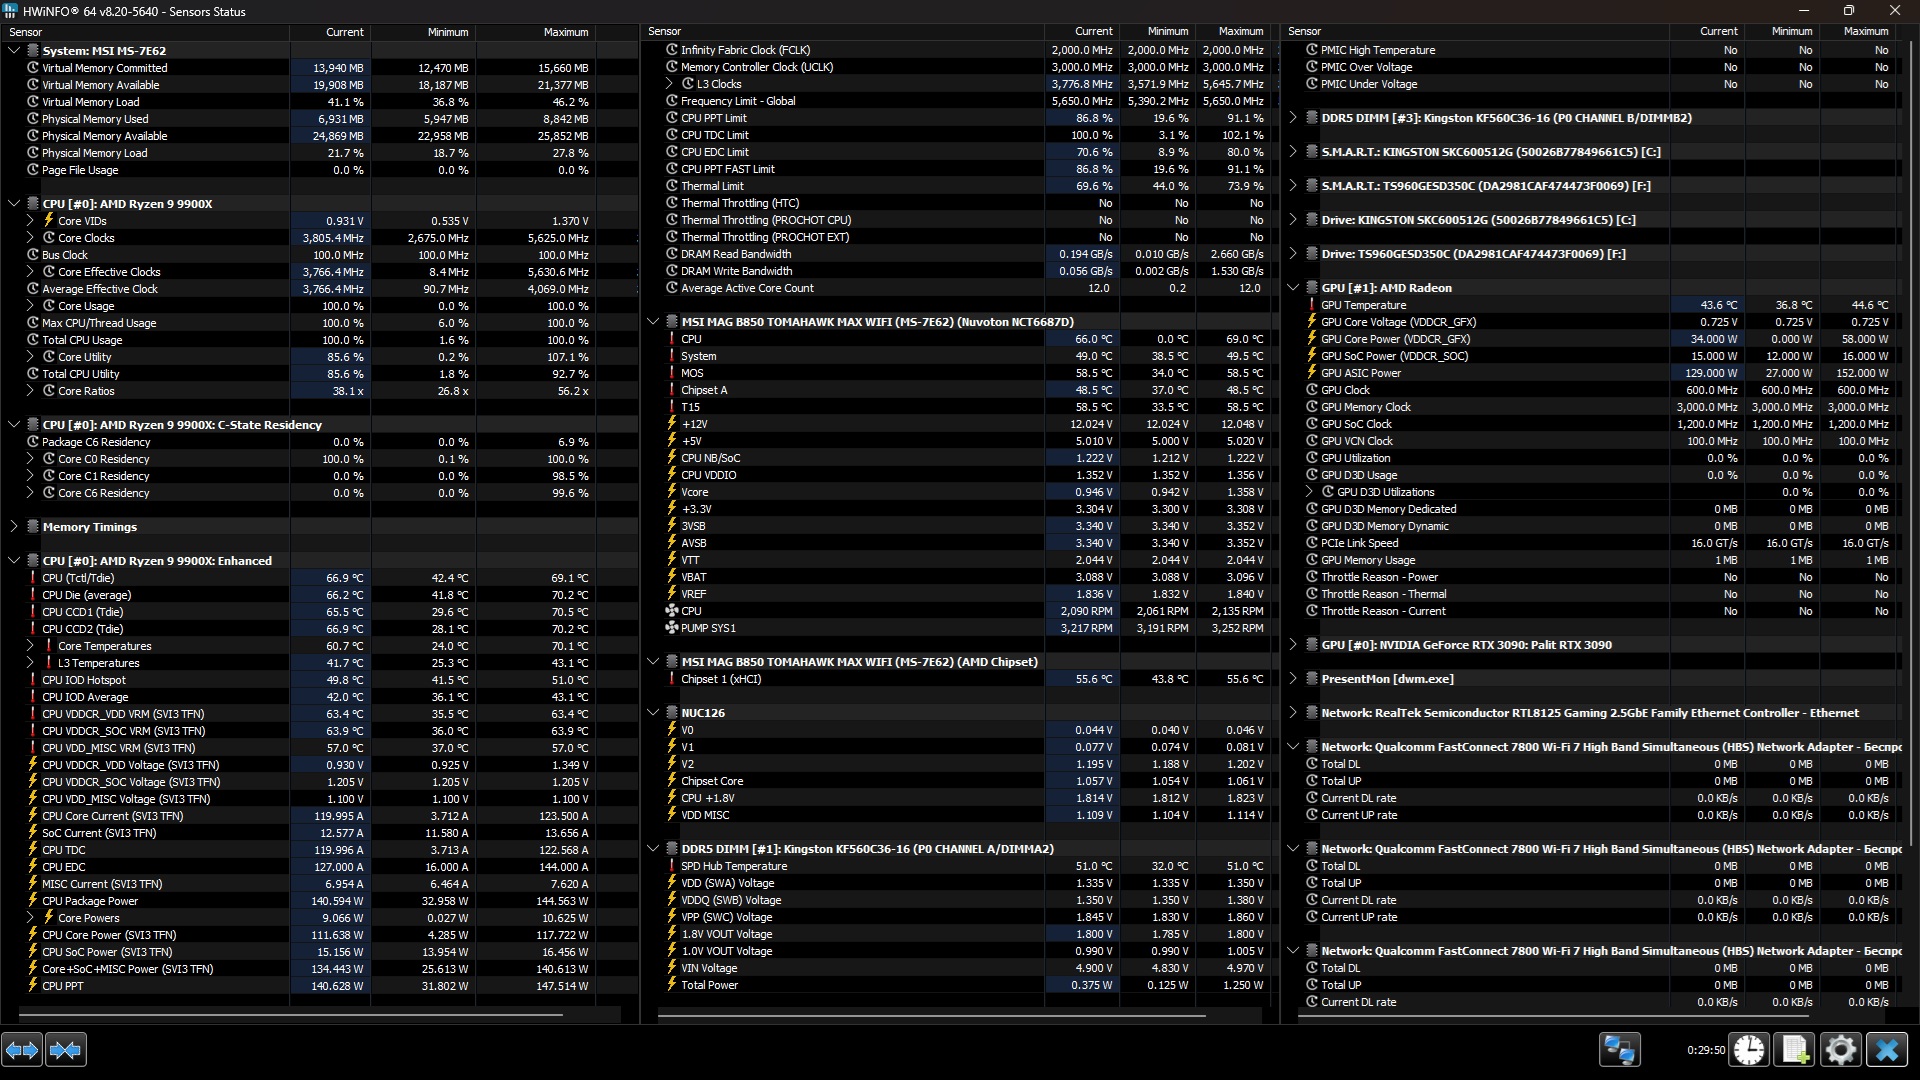
Task: Open the remote network monitoring icon
Action: pos(1619,1050)
